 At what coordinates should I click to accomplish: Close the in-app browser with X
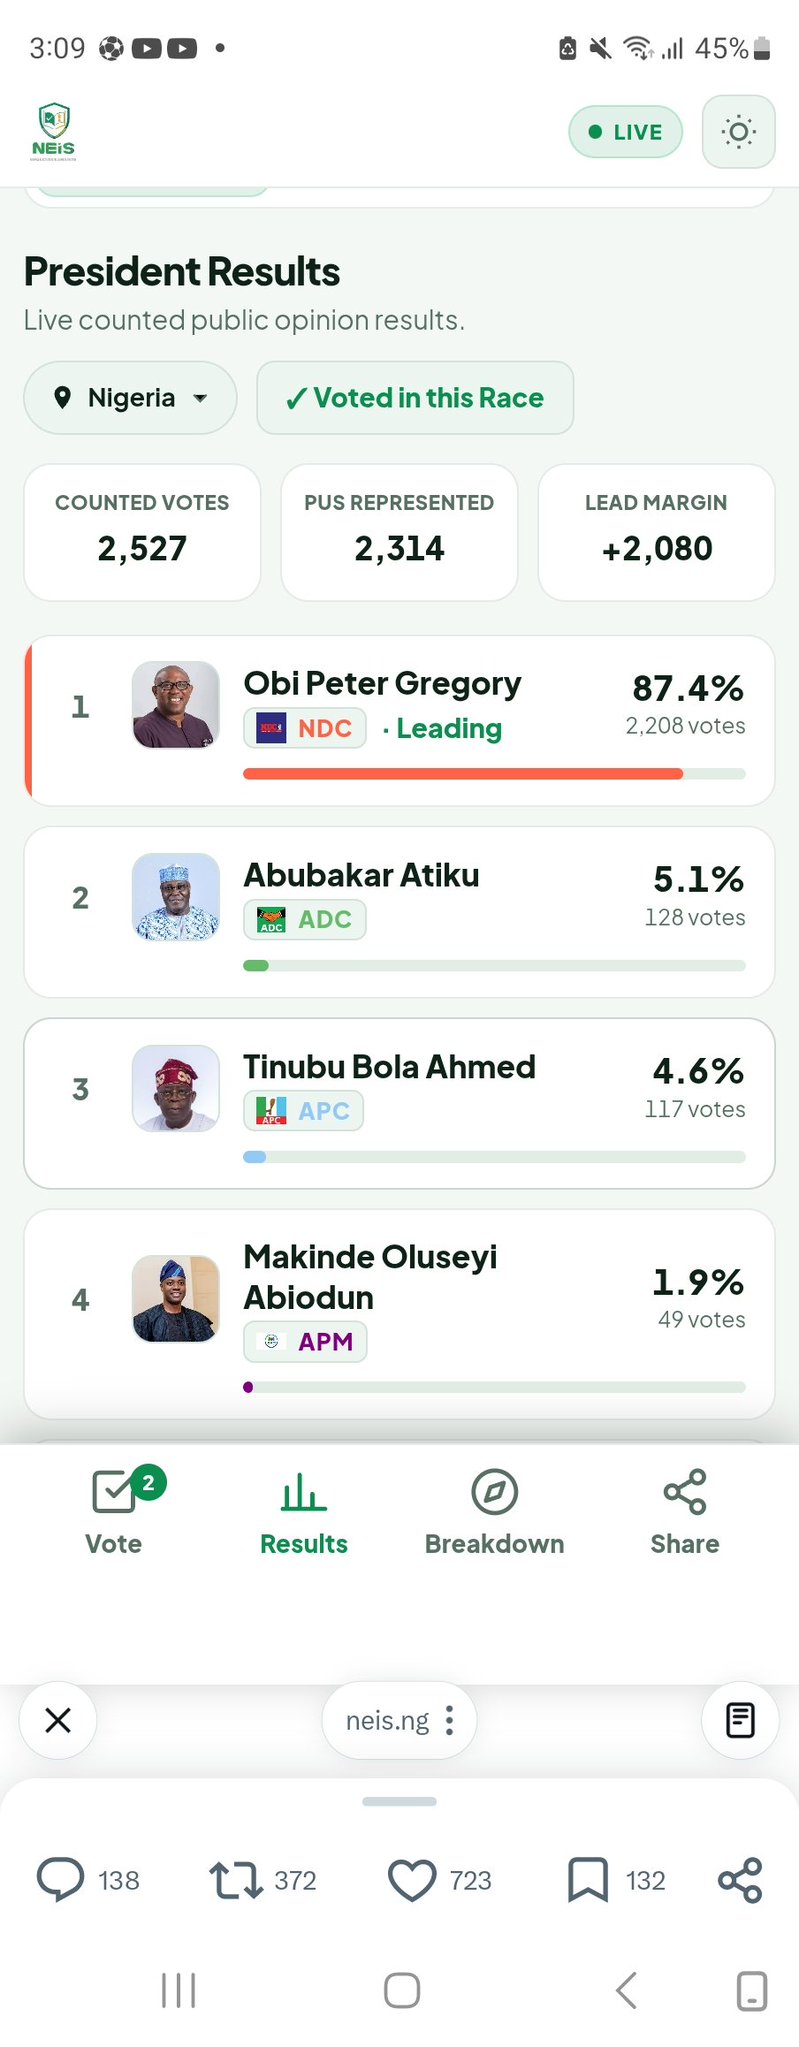(58, 1720)
